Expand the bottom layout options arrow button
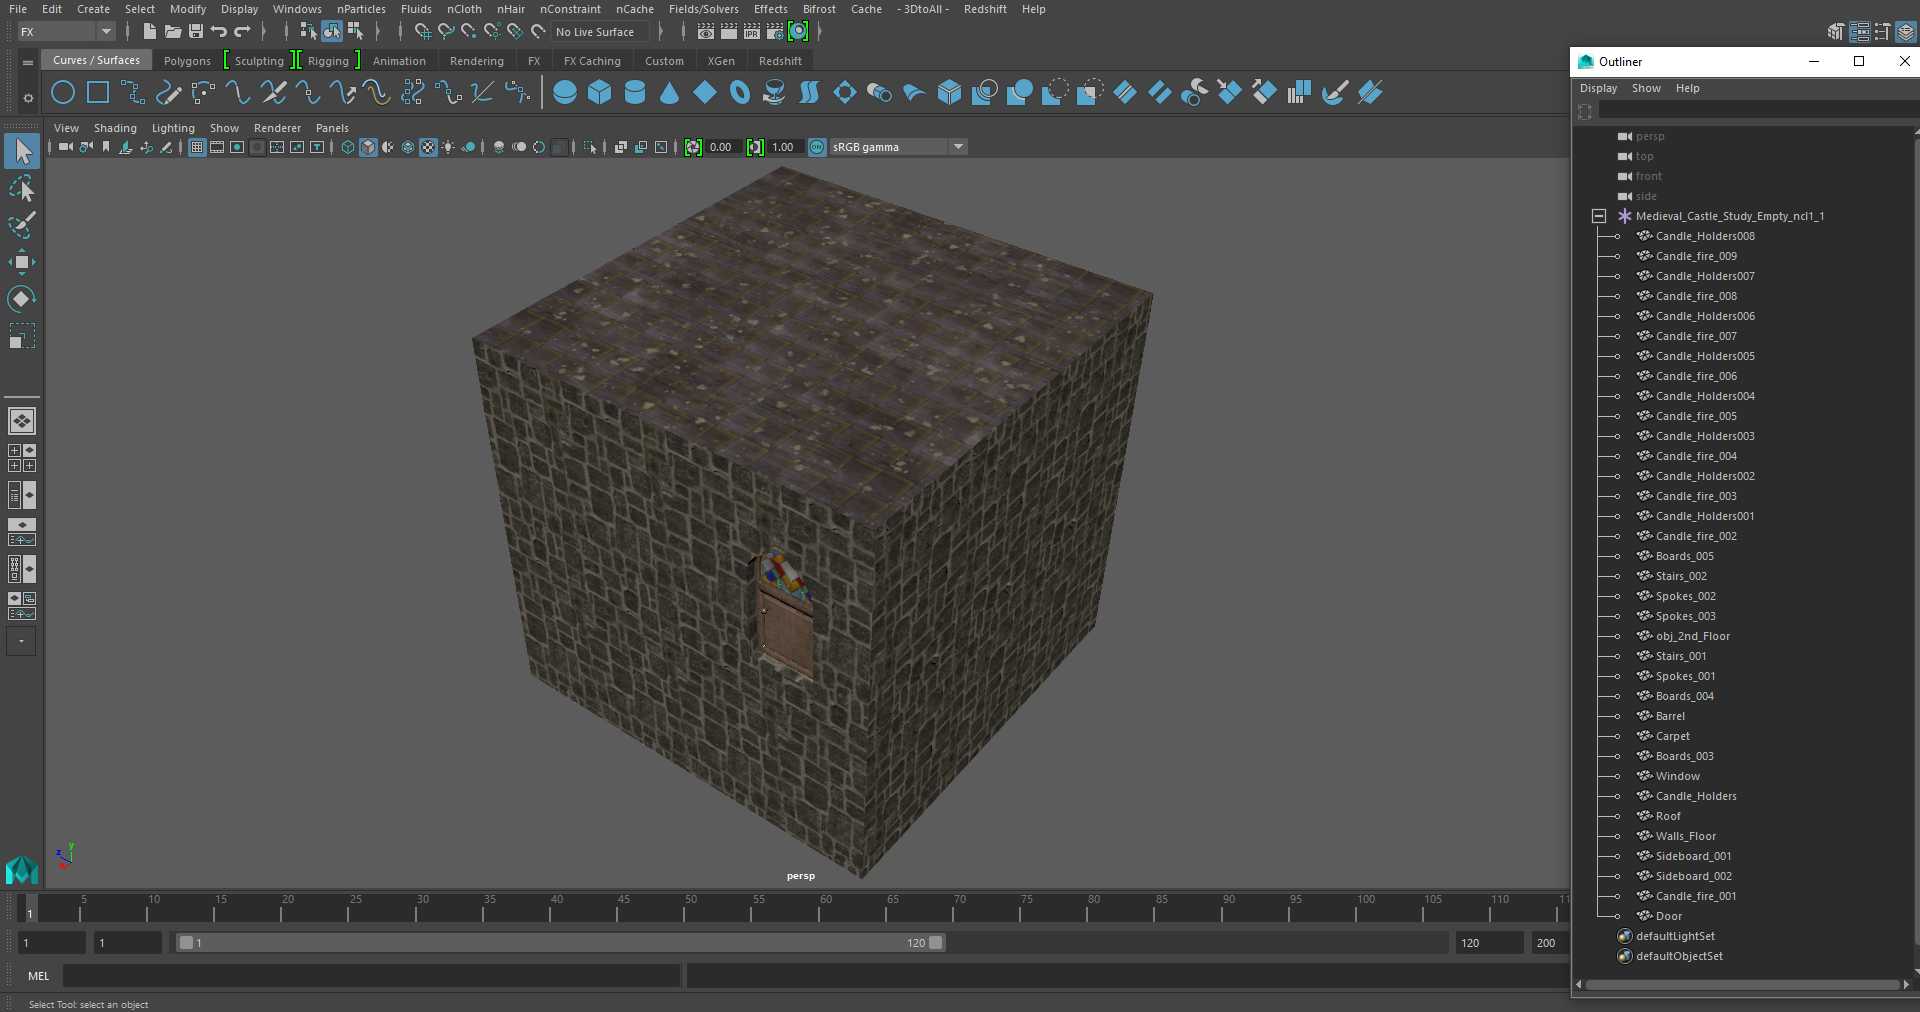 pos(21,641)
